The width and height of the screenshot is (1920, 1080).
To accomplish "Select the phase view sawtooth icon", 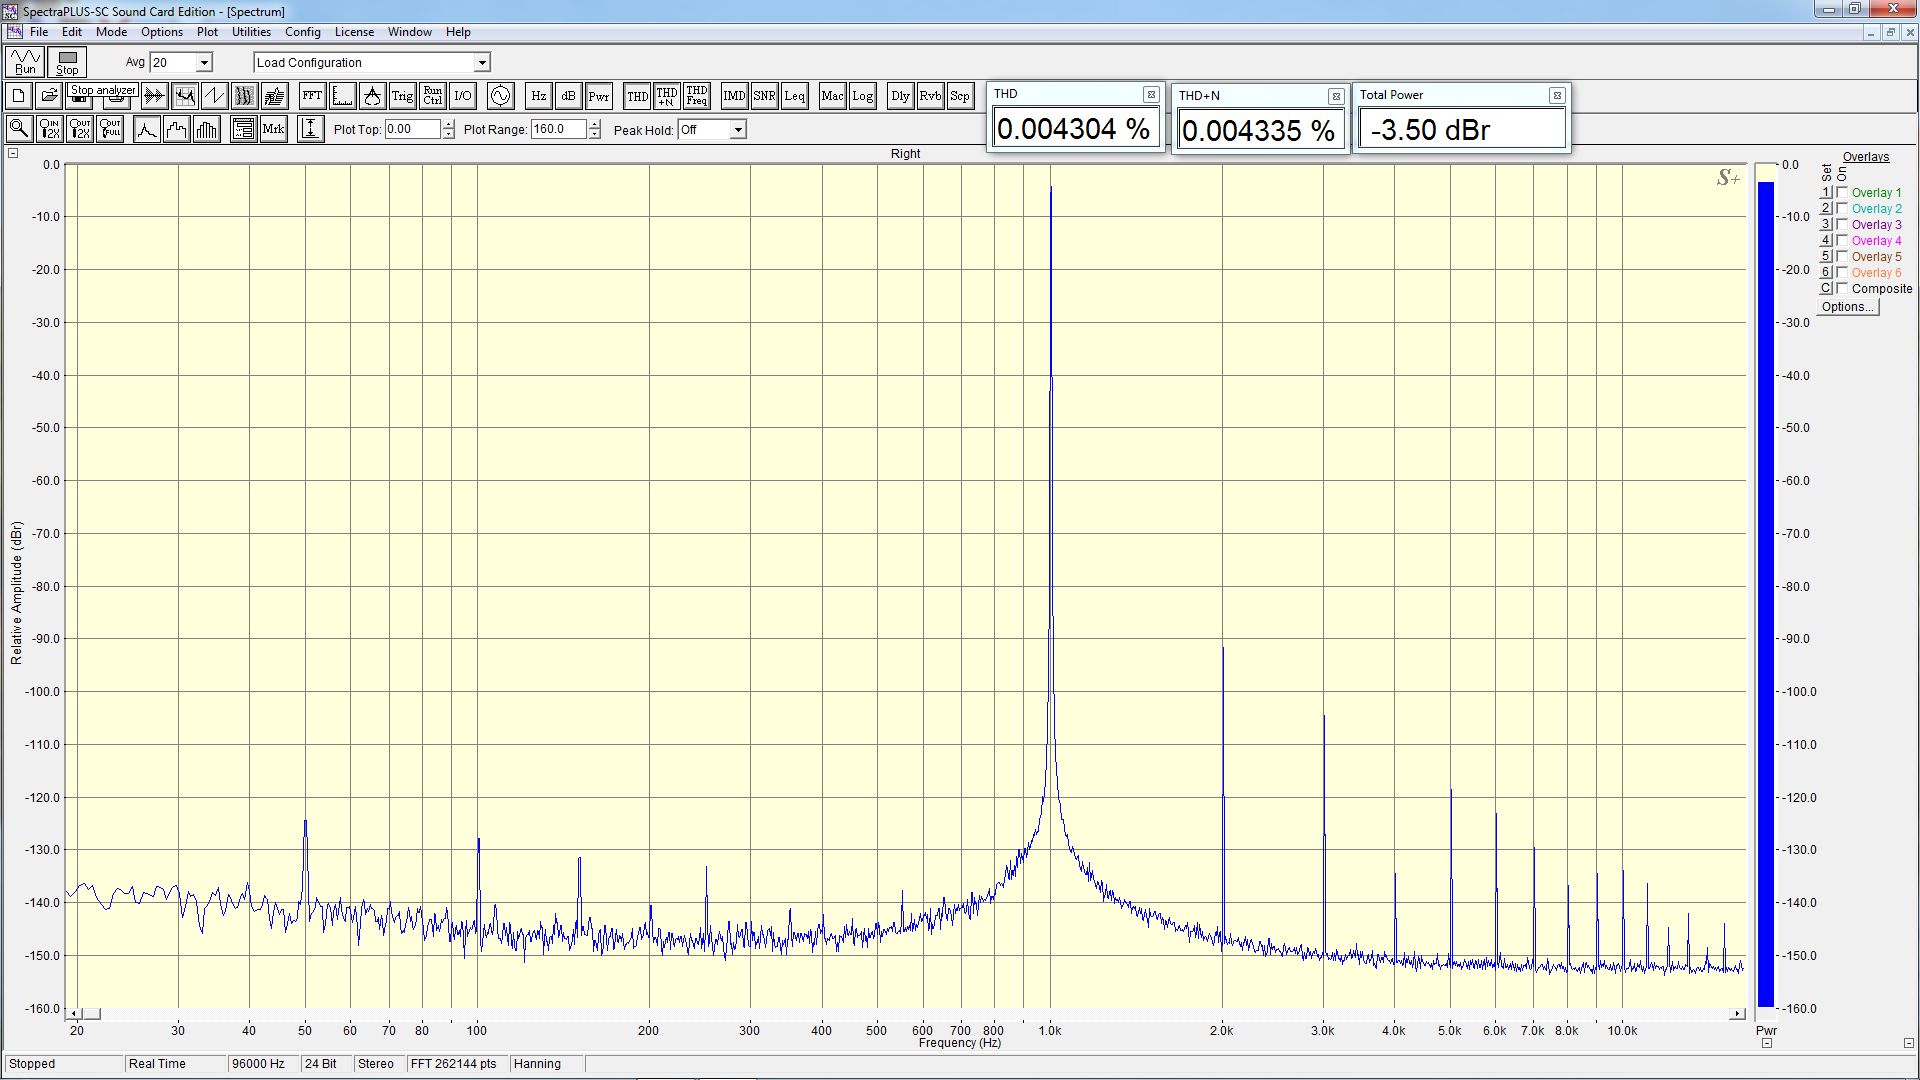I will coord(214,96).
